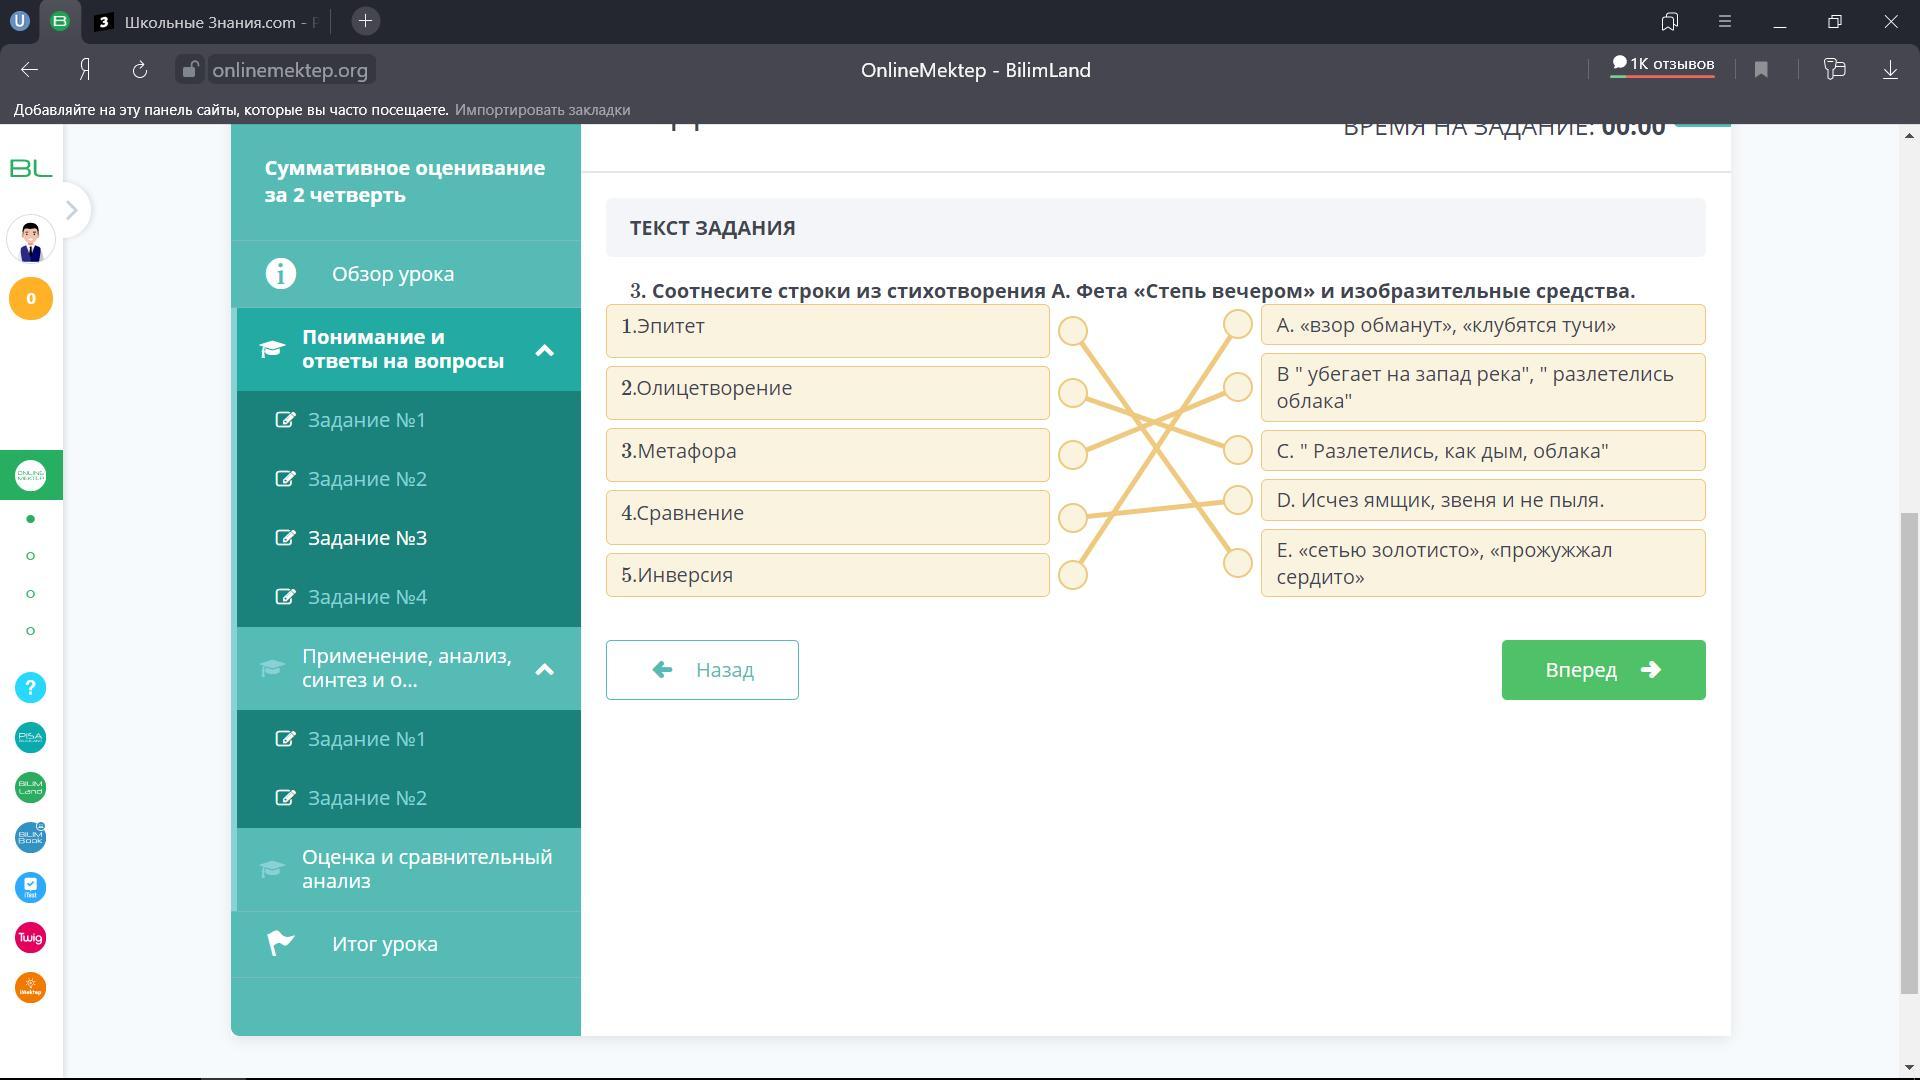
Task: Open the BL logo at top left
Action: pos(30,168)
